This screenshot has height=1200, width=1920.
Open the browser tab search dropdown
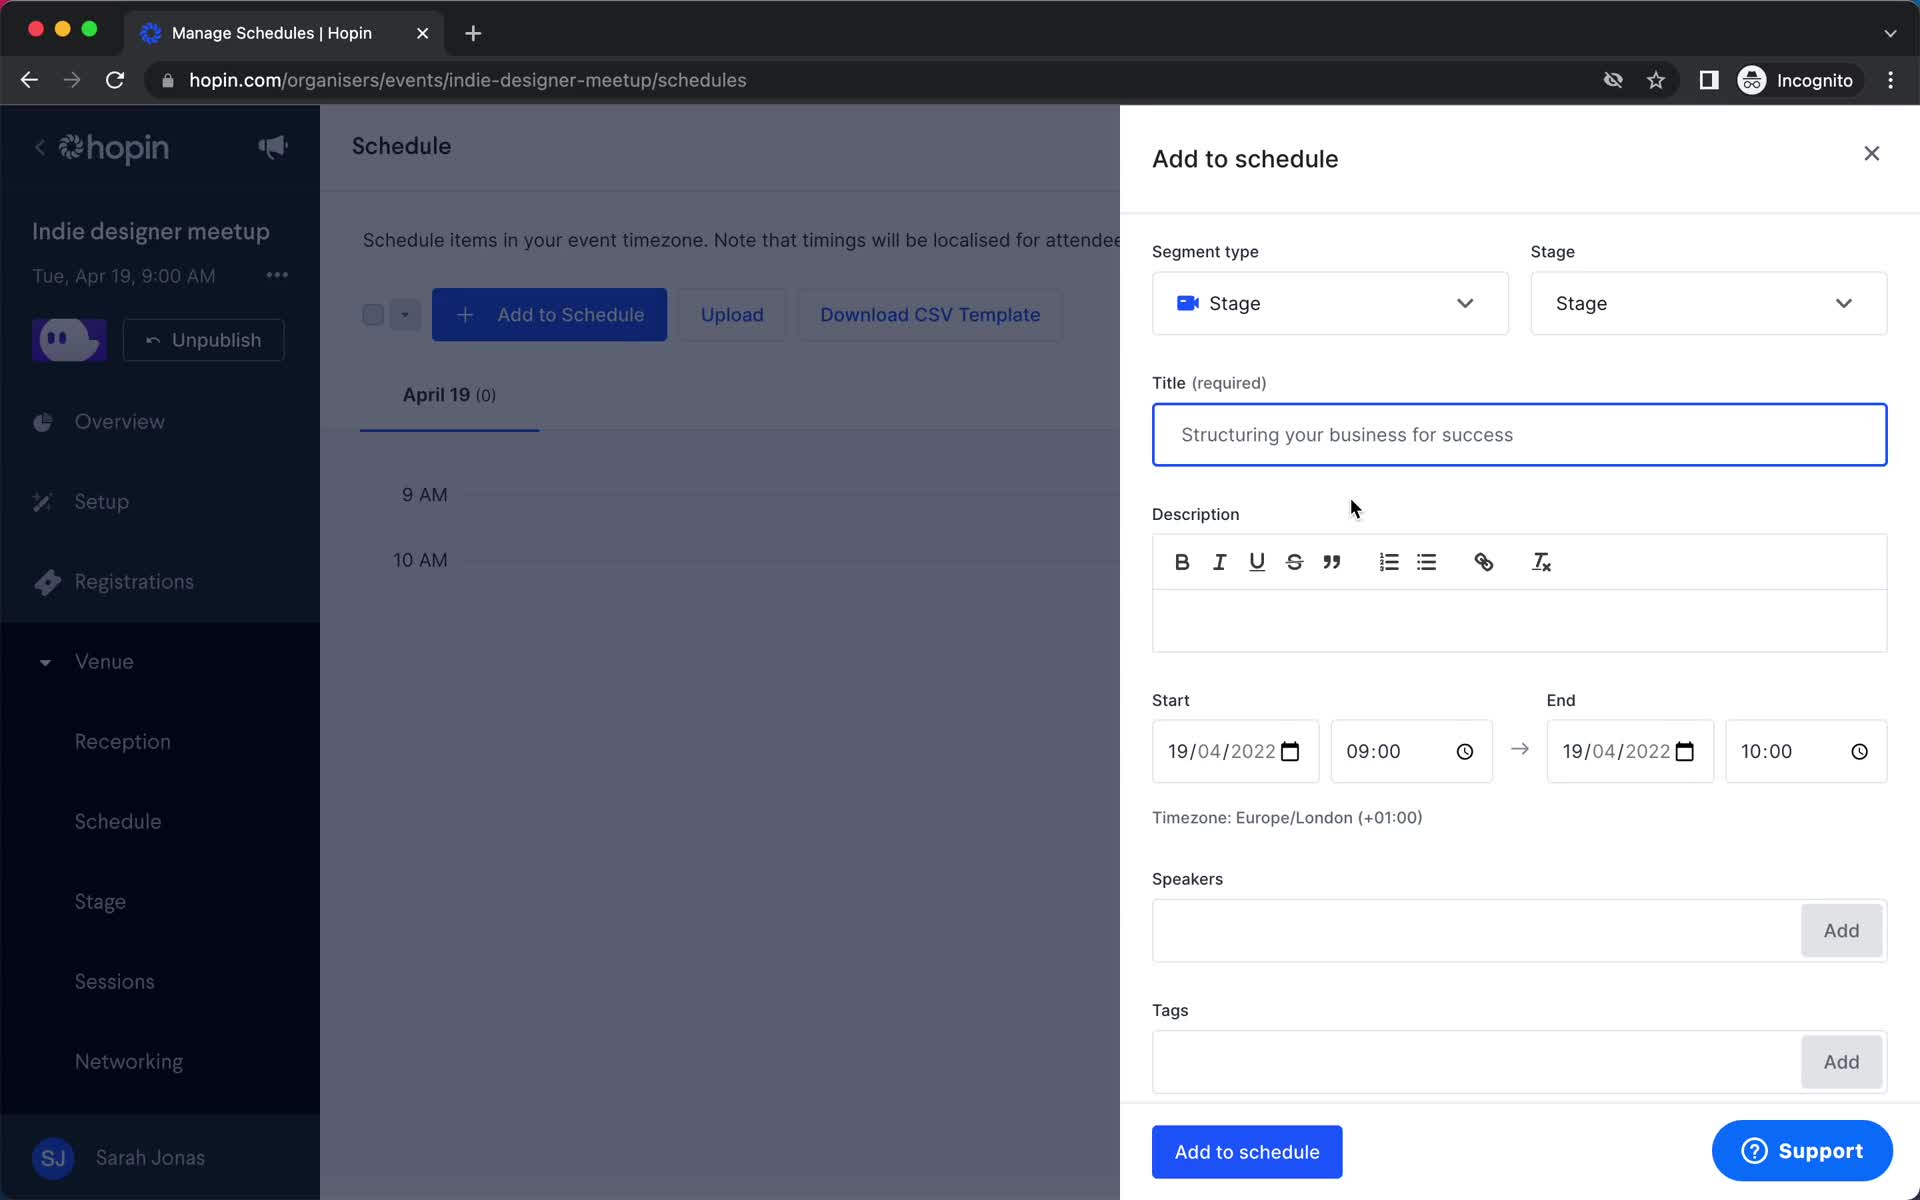1890,33
